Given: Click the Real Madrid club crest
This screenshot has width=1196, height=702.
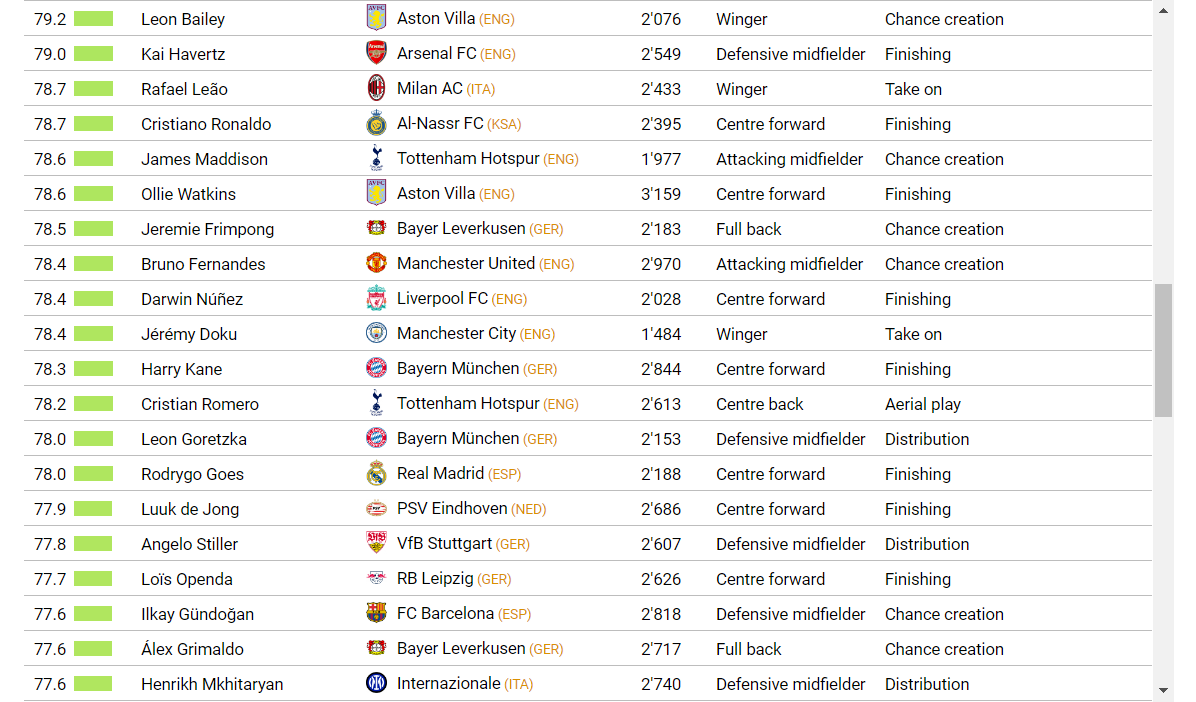Looking at the screenshot, I should (x=376, y=473).
